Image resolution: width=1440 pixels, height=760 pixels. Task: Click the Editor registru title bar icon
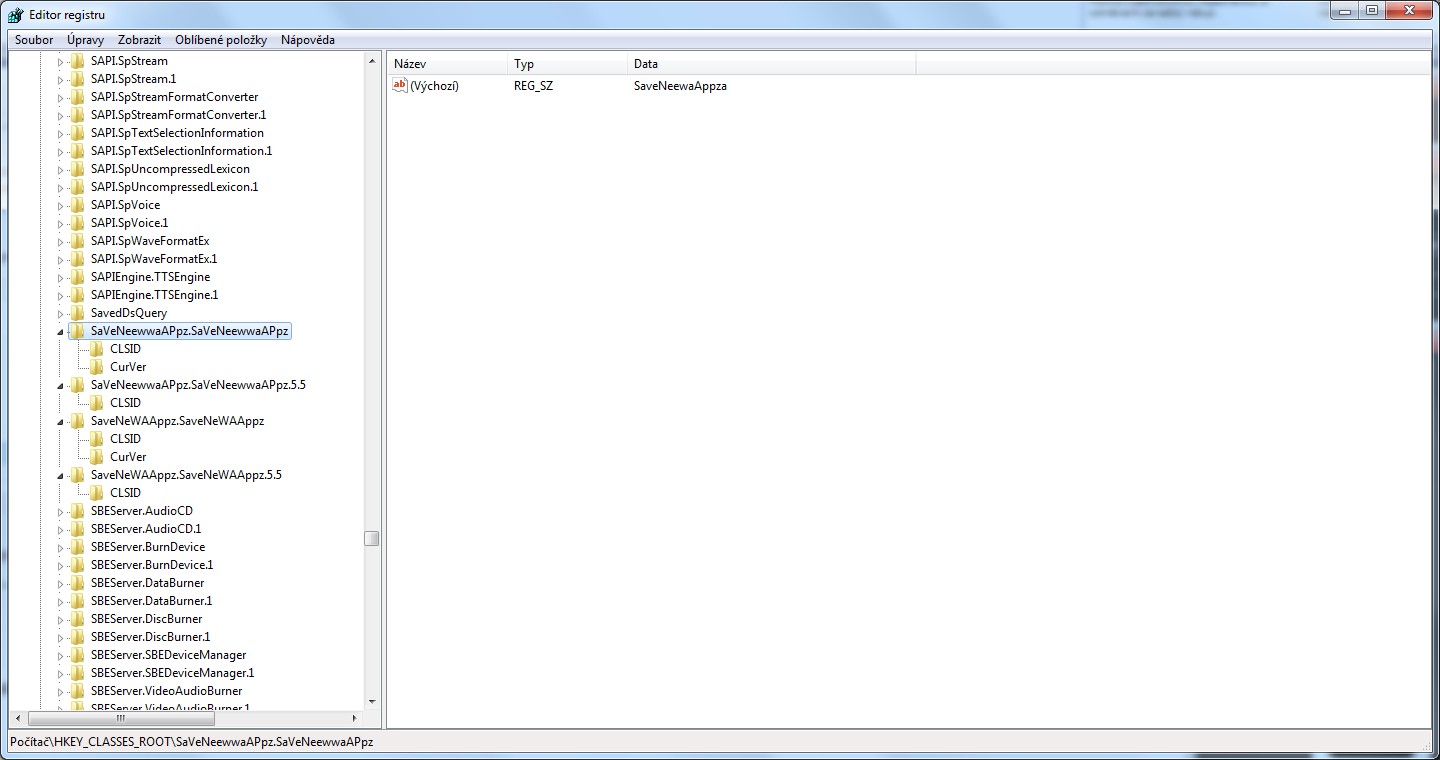point(16,15)
